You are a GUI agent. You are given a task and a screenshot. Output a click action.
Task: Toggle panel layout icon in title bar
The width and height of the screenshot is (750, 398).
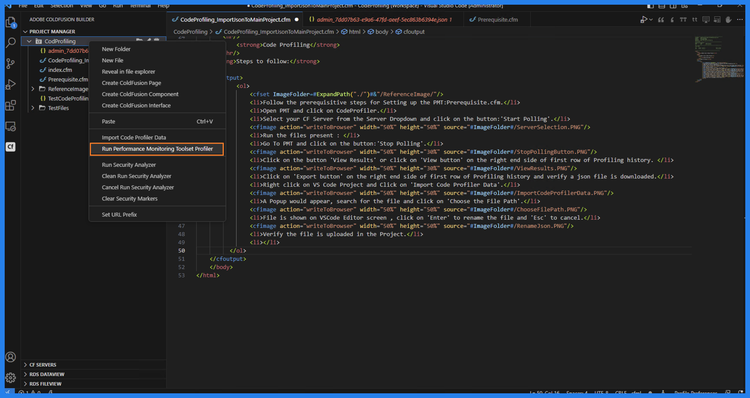point(662,6)
